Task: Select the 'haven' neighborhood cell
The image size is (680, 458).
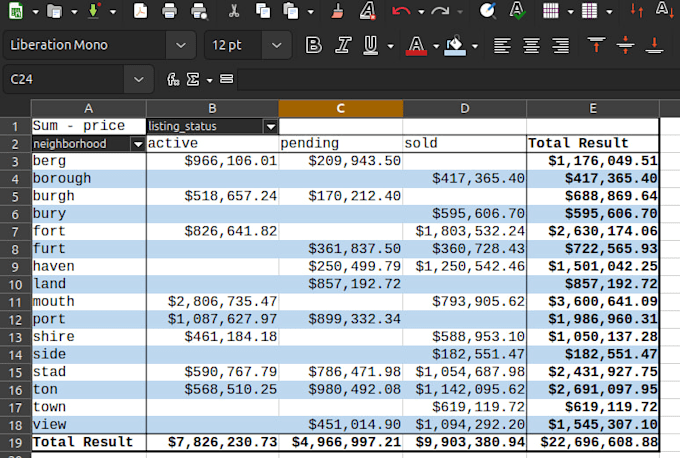Action: coord(88,266)
